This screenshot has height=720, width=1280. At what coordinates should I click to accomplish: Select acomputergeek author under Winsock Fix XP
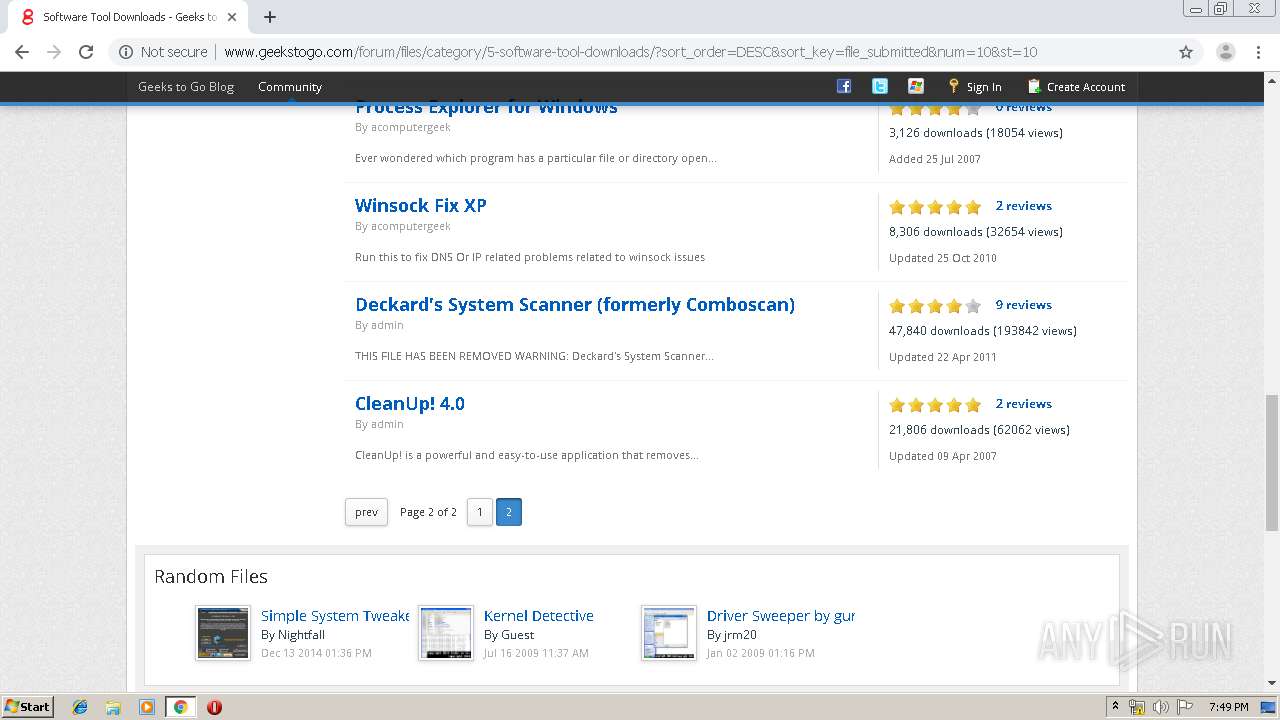[410, 227]
